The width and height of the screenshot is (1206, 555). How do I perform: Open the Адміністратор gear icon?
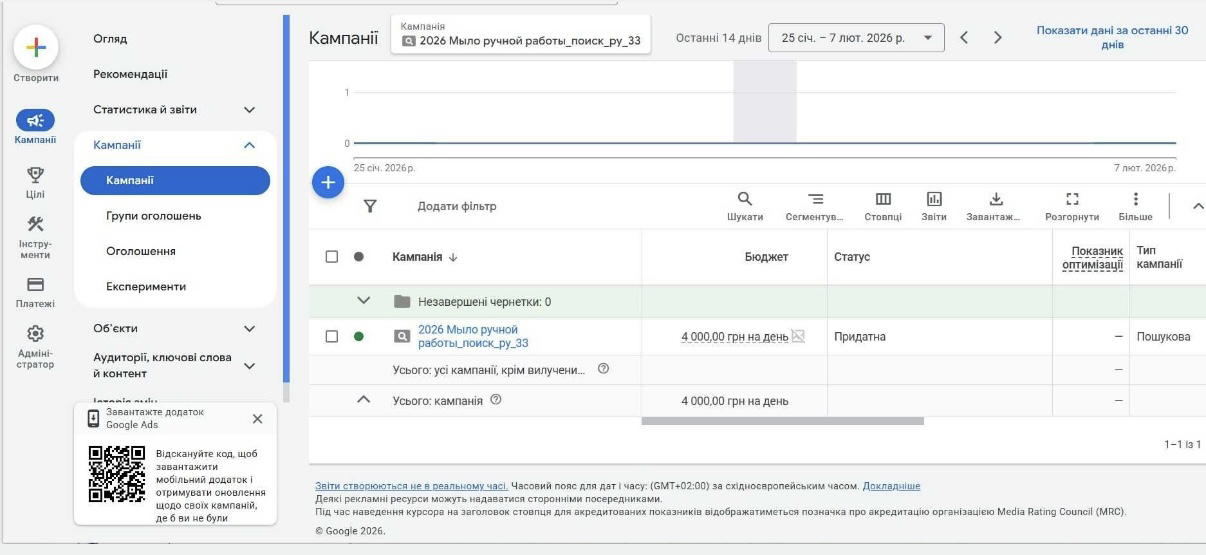35,332
